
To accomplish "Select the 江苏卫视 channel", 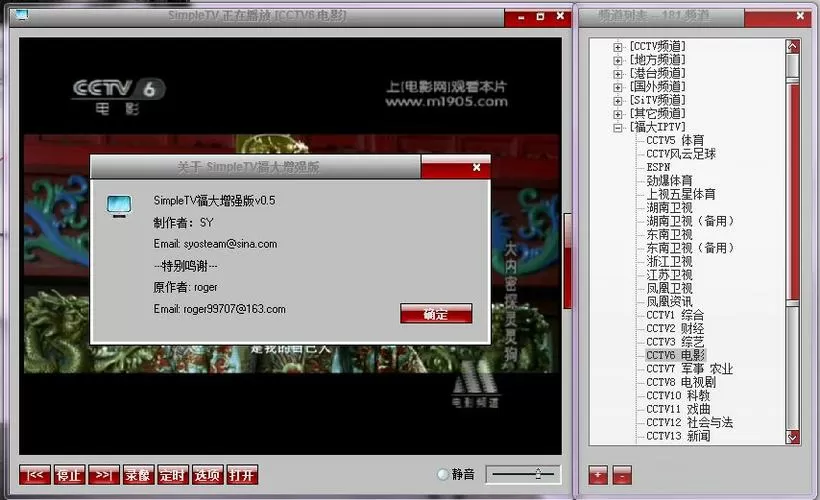I will click(669, 275).
